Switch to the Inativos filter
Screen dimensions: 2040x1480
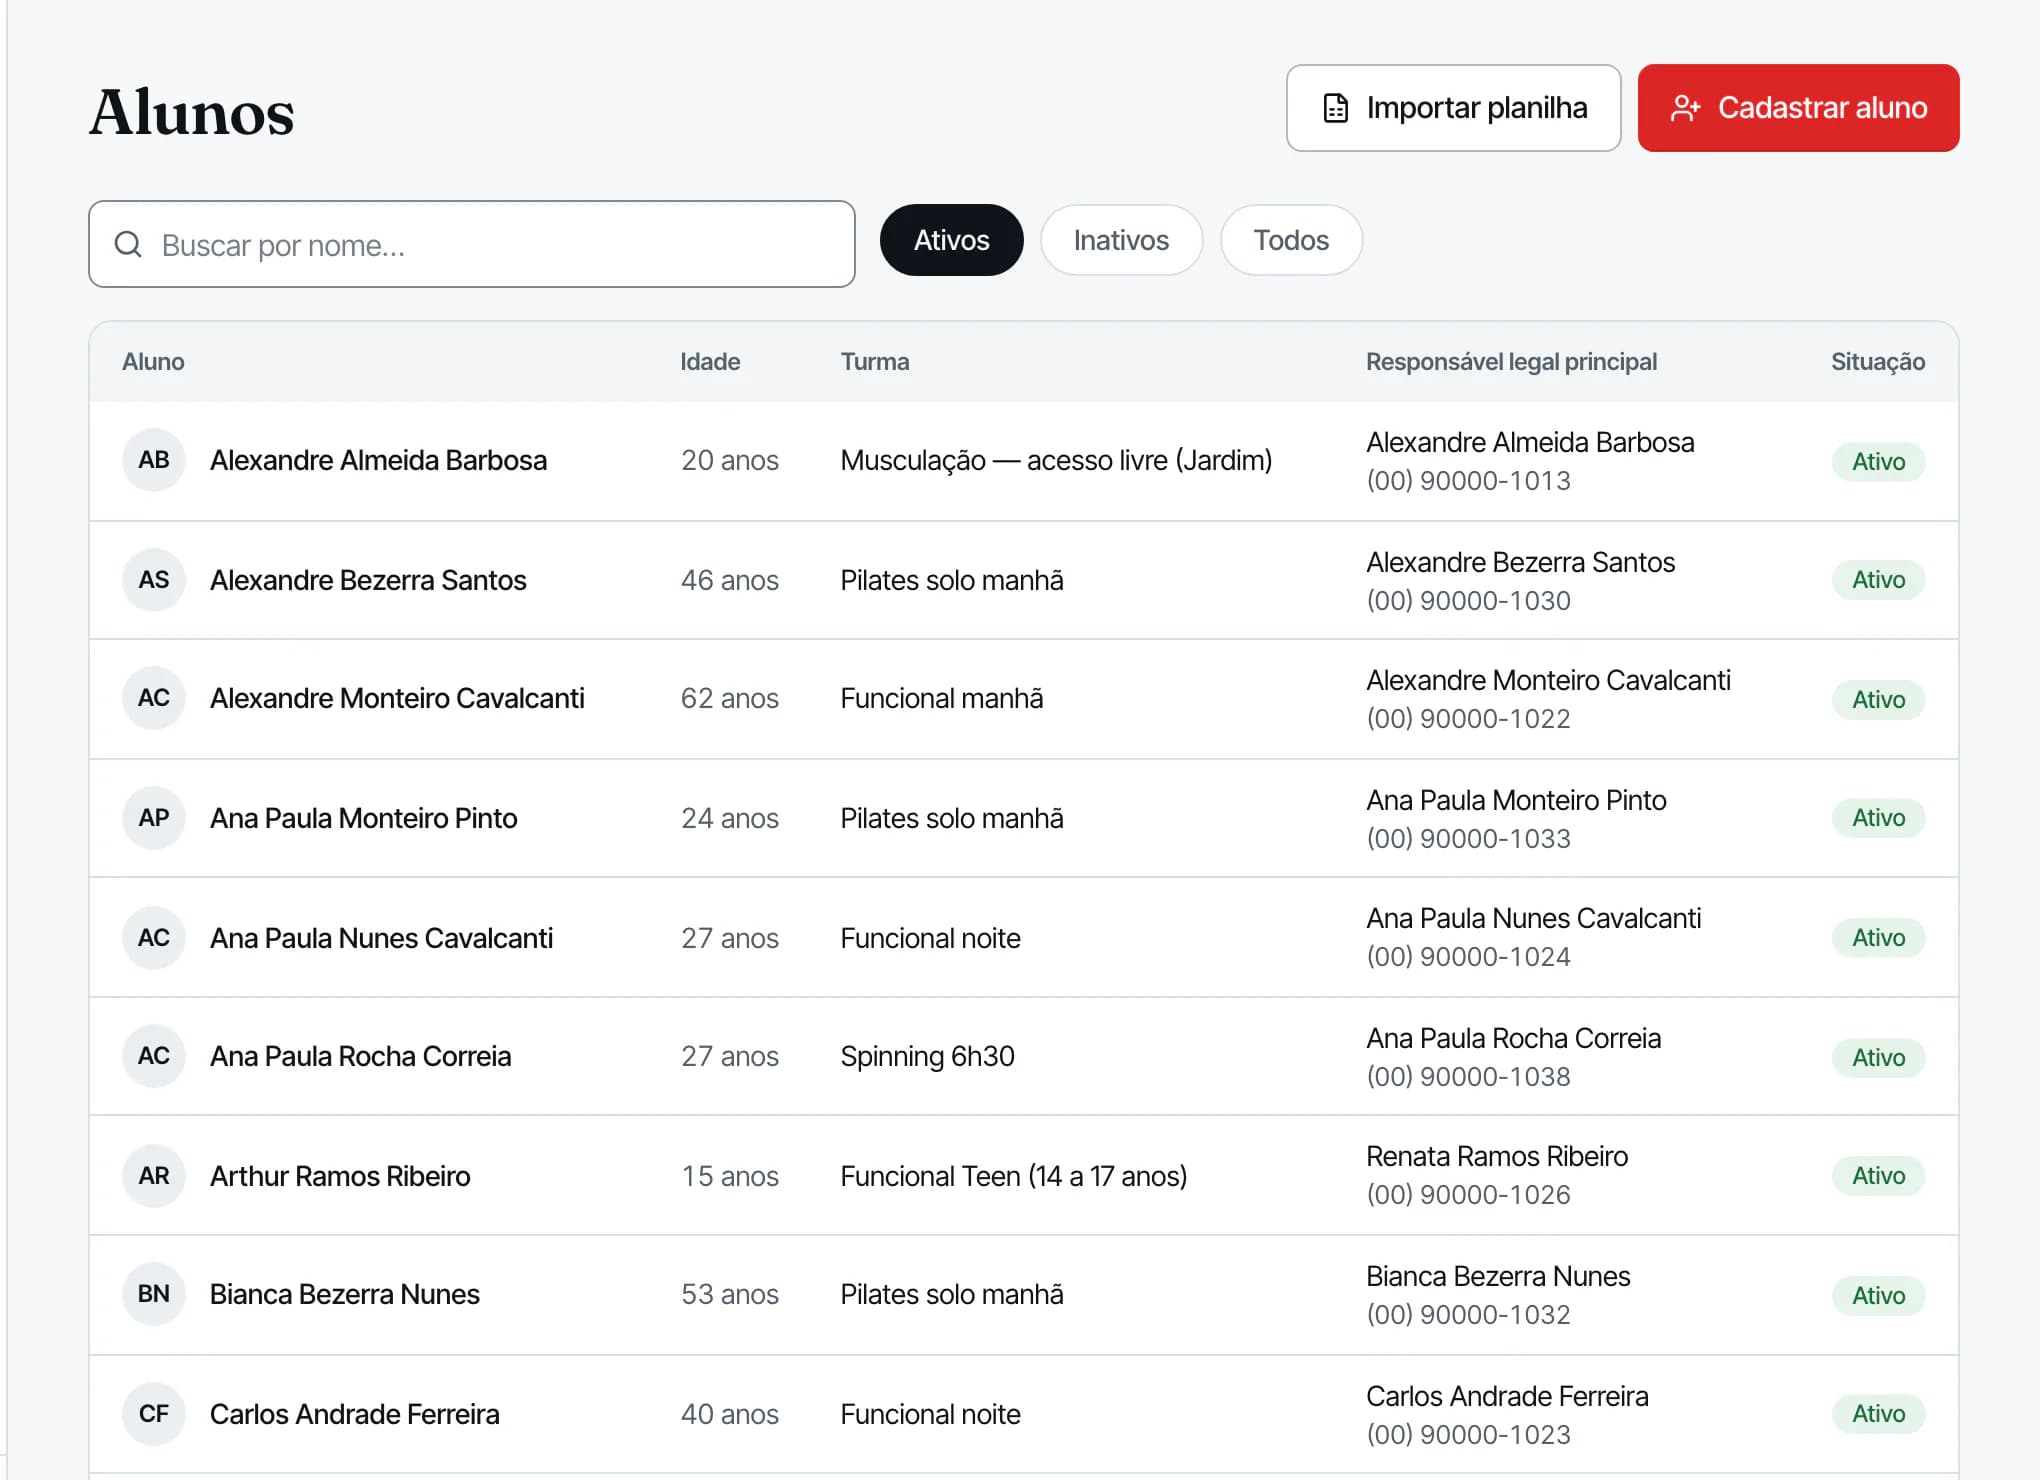[x=1121, y=240]
